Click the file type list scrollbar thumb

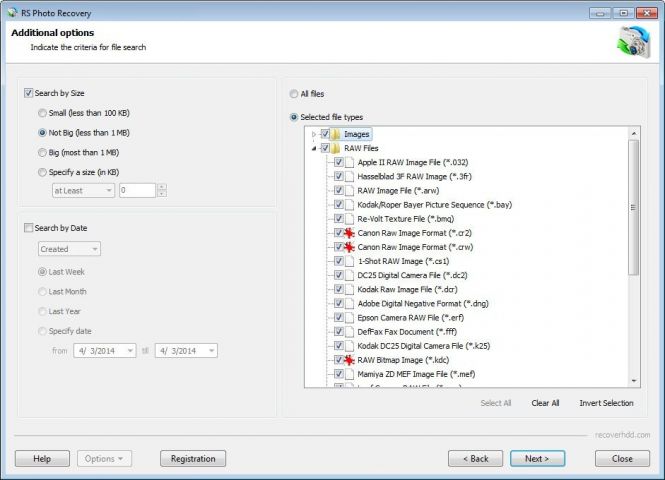click(634, 207)
